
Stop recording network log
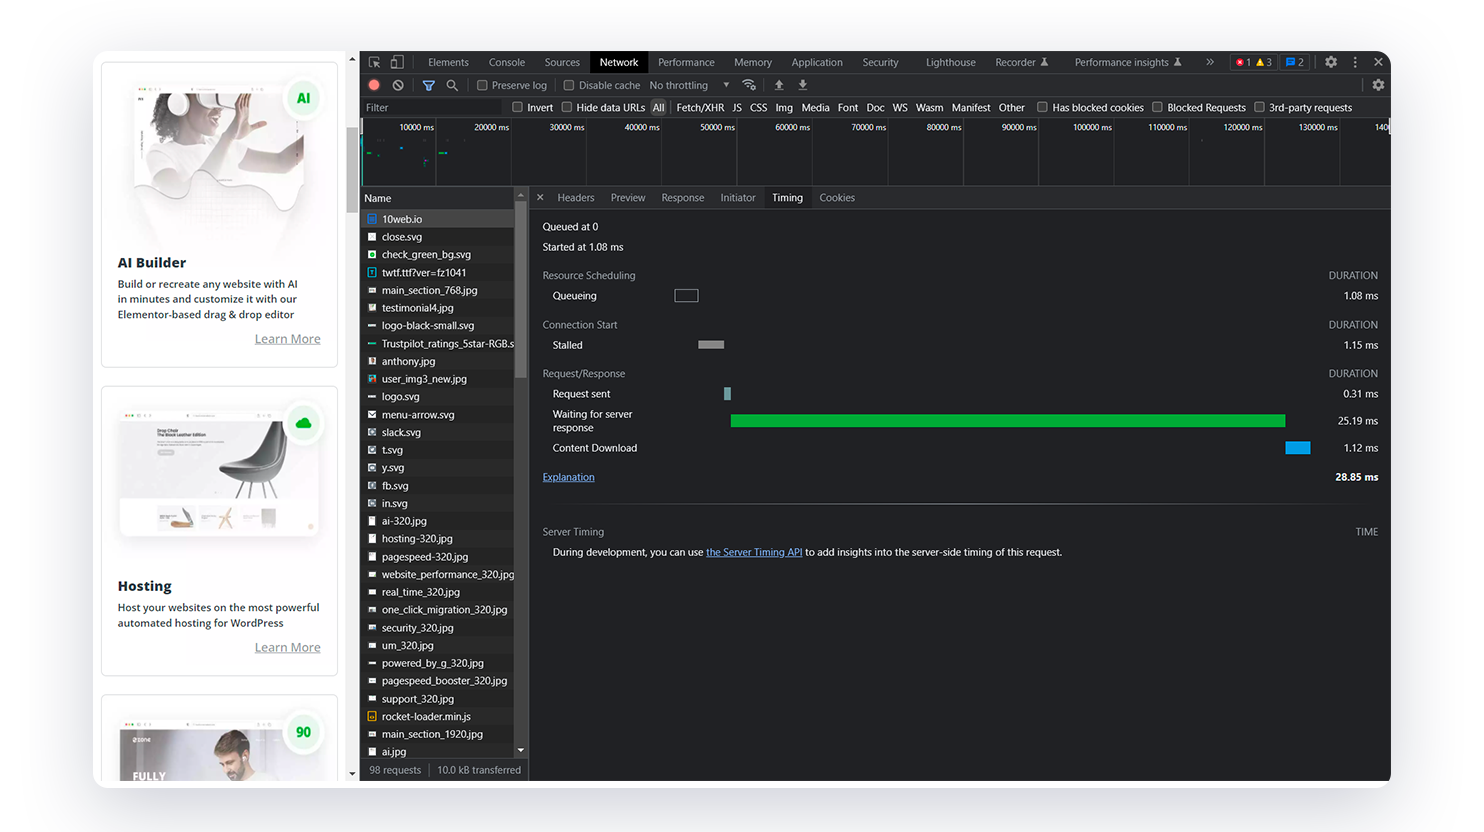(x=374, y=86)
